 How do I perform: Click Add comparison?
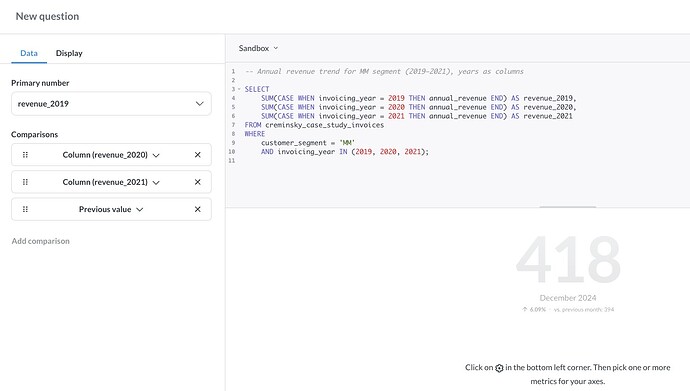click(40, 241)
